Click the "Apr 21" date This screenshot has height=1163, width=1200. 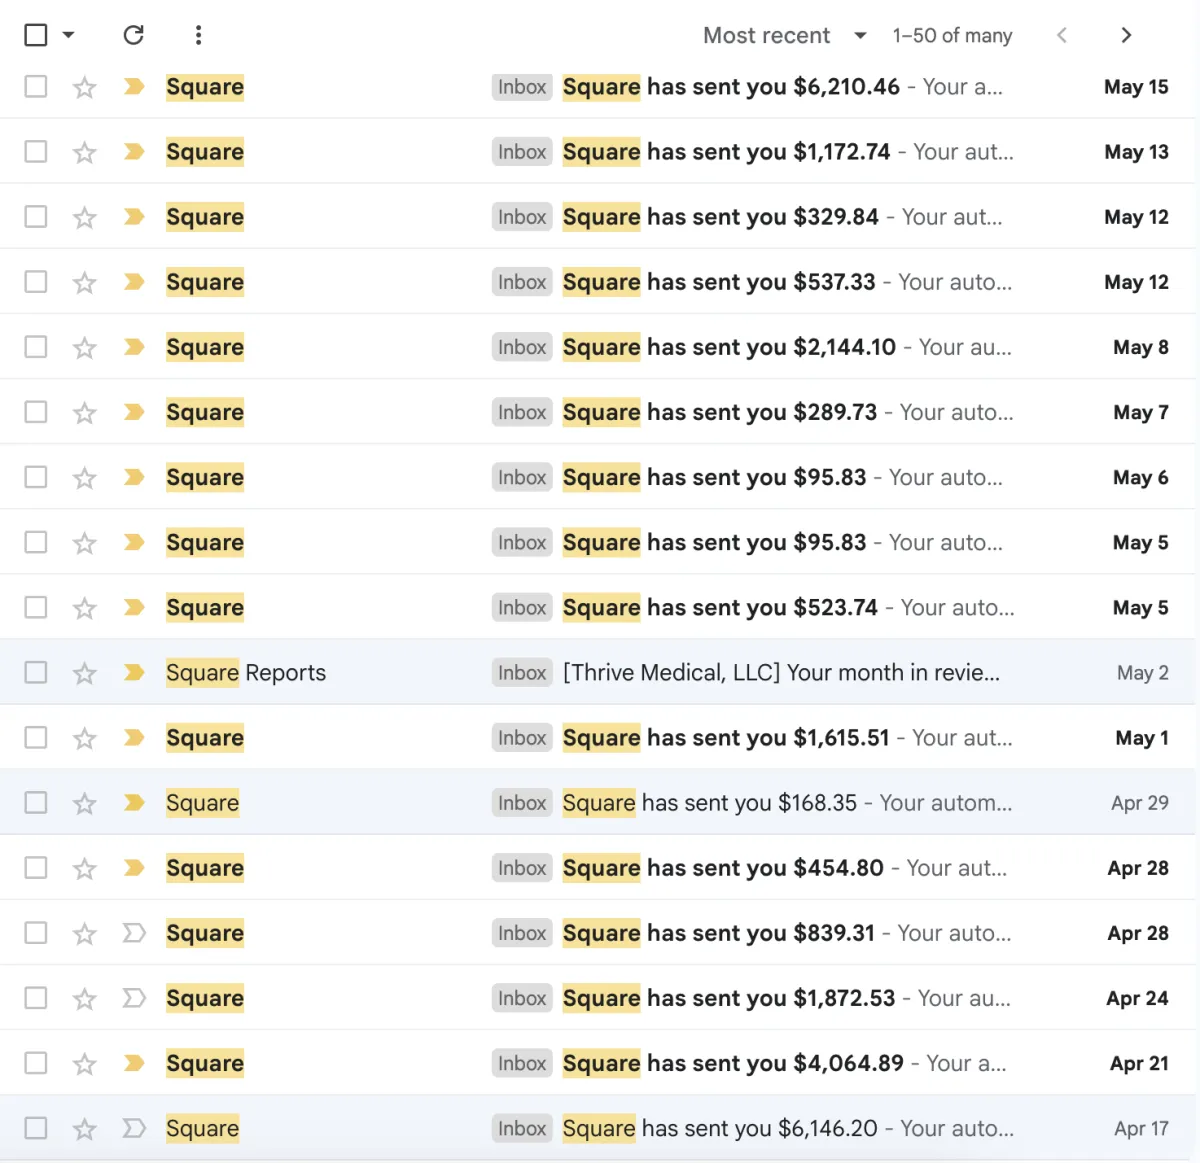(1139, 1063)
